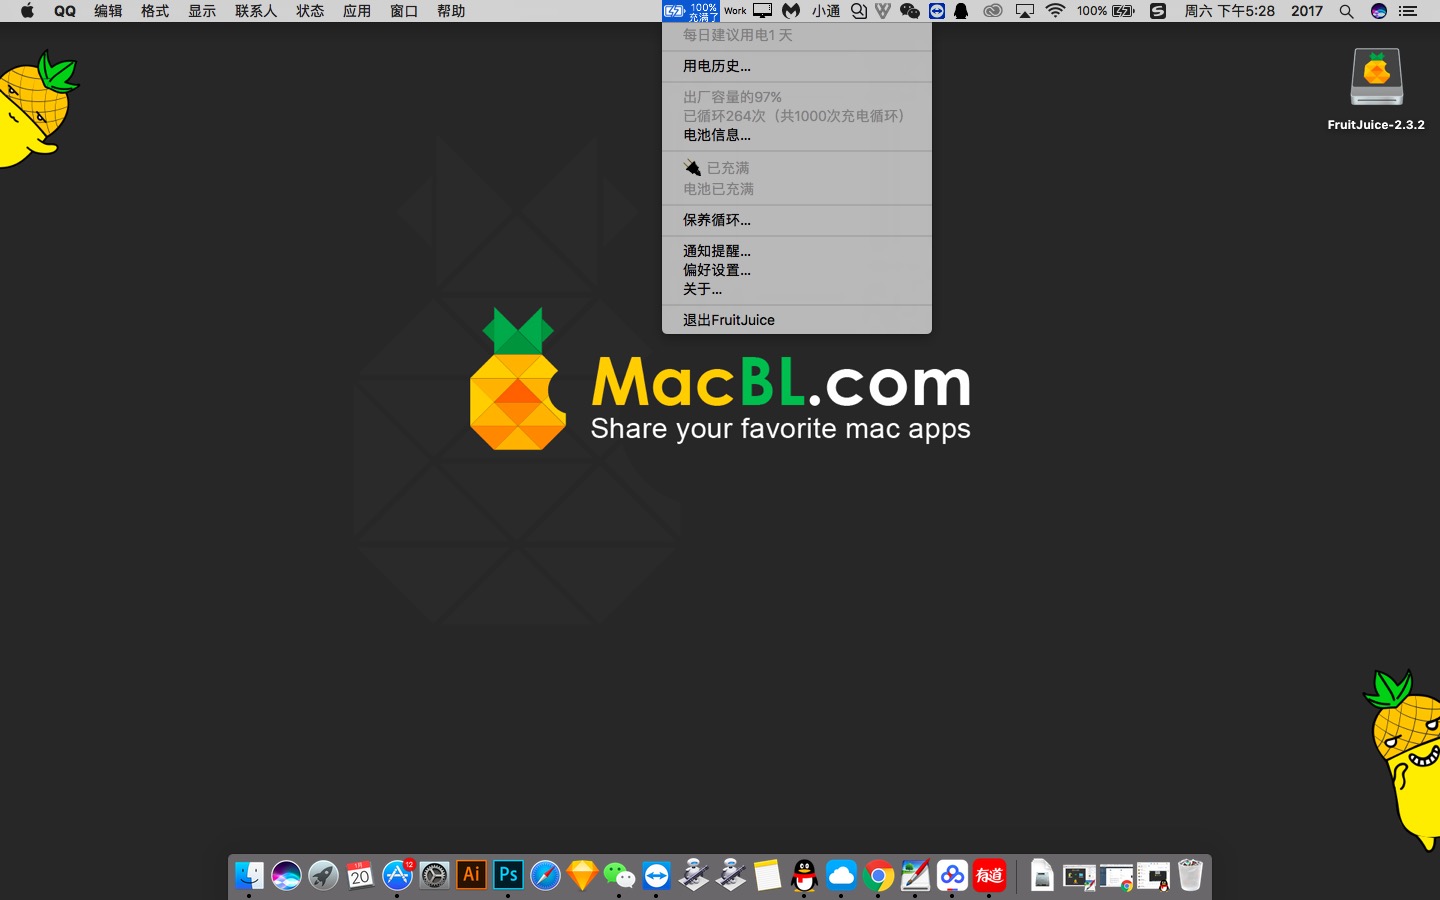Open Finder from the Dock
The image size is (1440, 900).
(249, 876)
